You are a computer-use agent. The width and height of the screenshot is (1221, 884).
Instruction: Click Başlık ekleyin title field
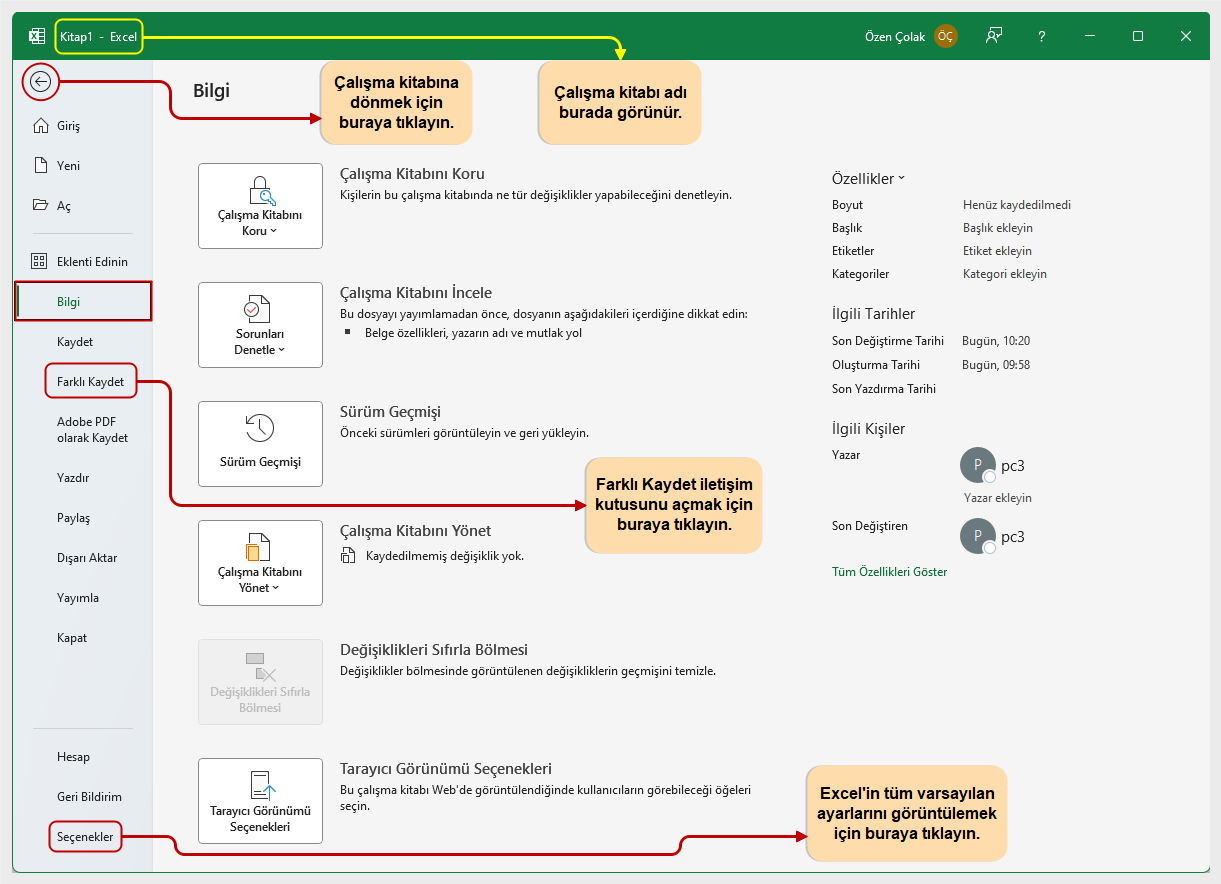pos(998,228)
